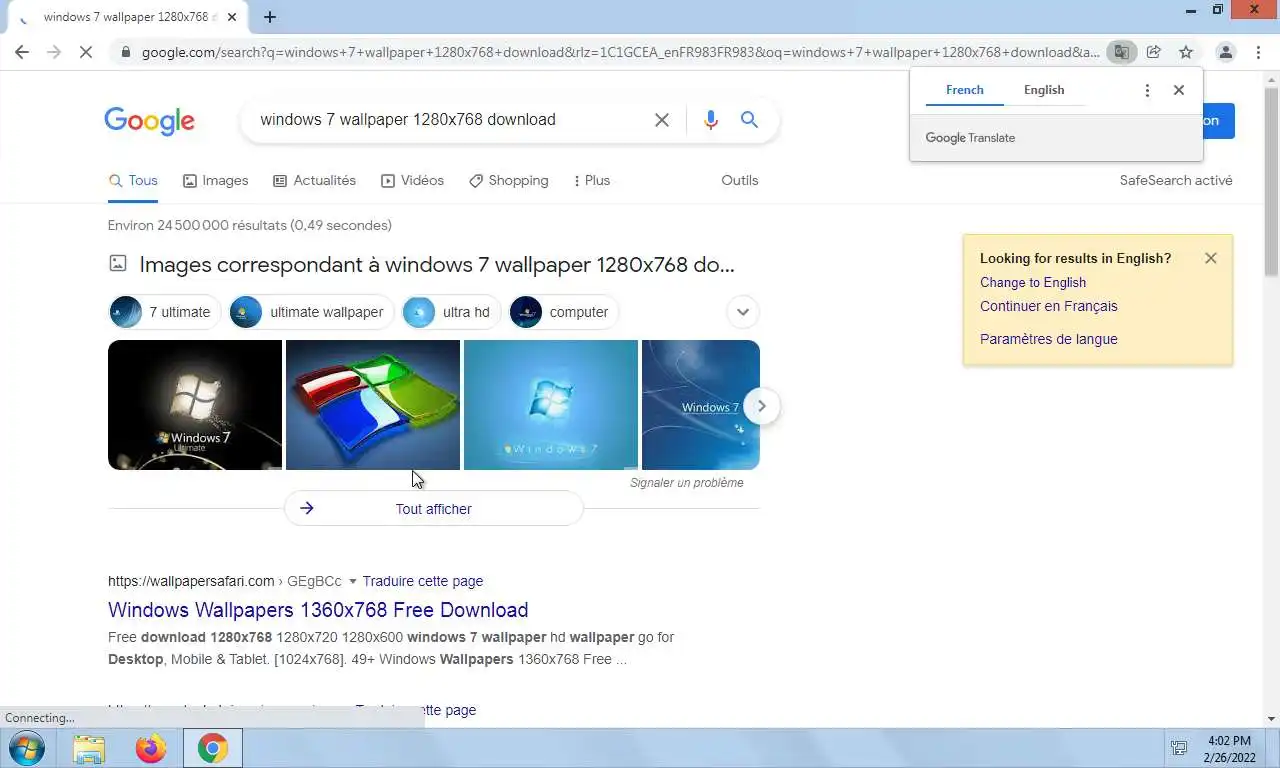1280x768 pixels.
Task: Share this page from the address bar
Action: 1153,52
